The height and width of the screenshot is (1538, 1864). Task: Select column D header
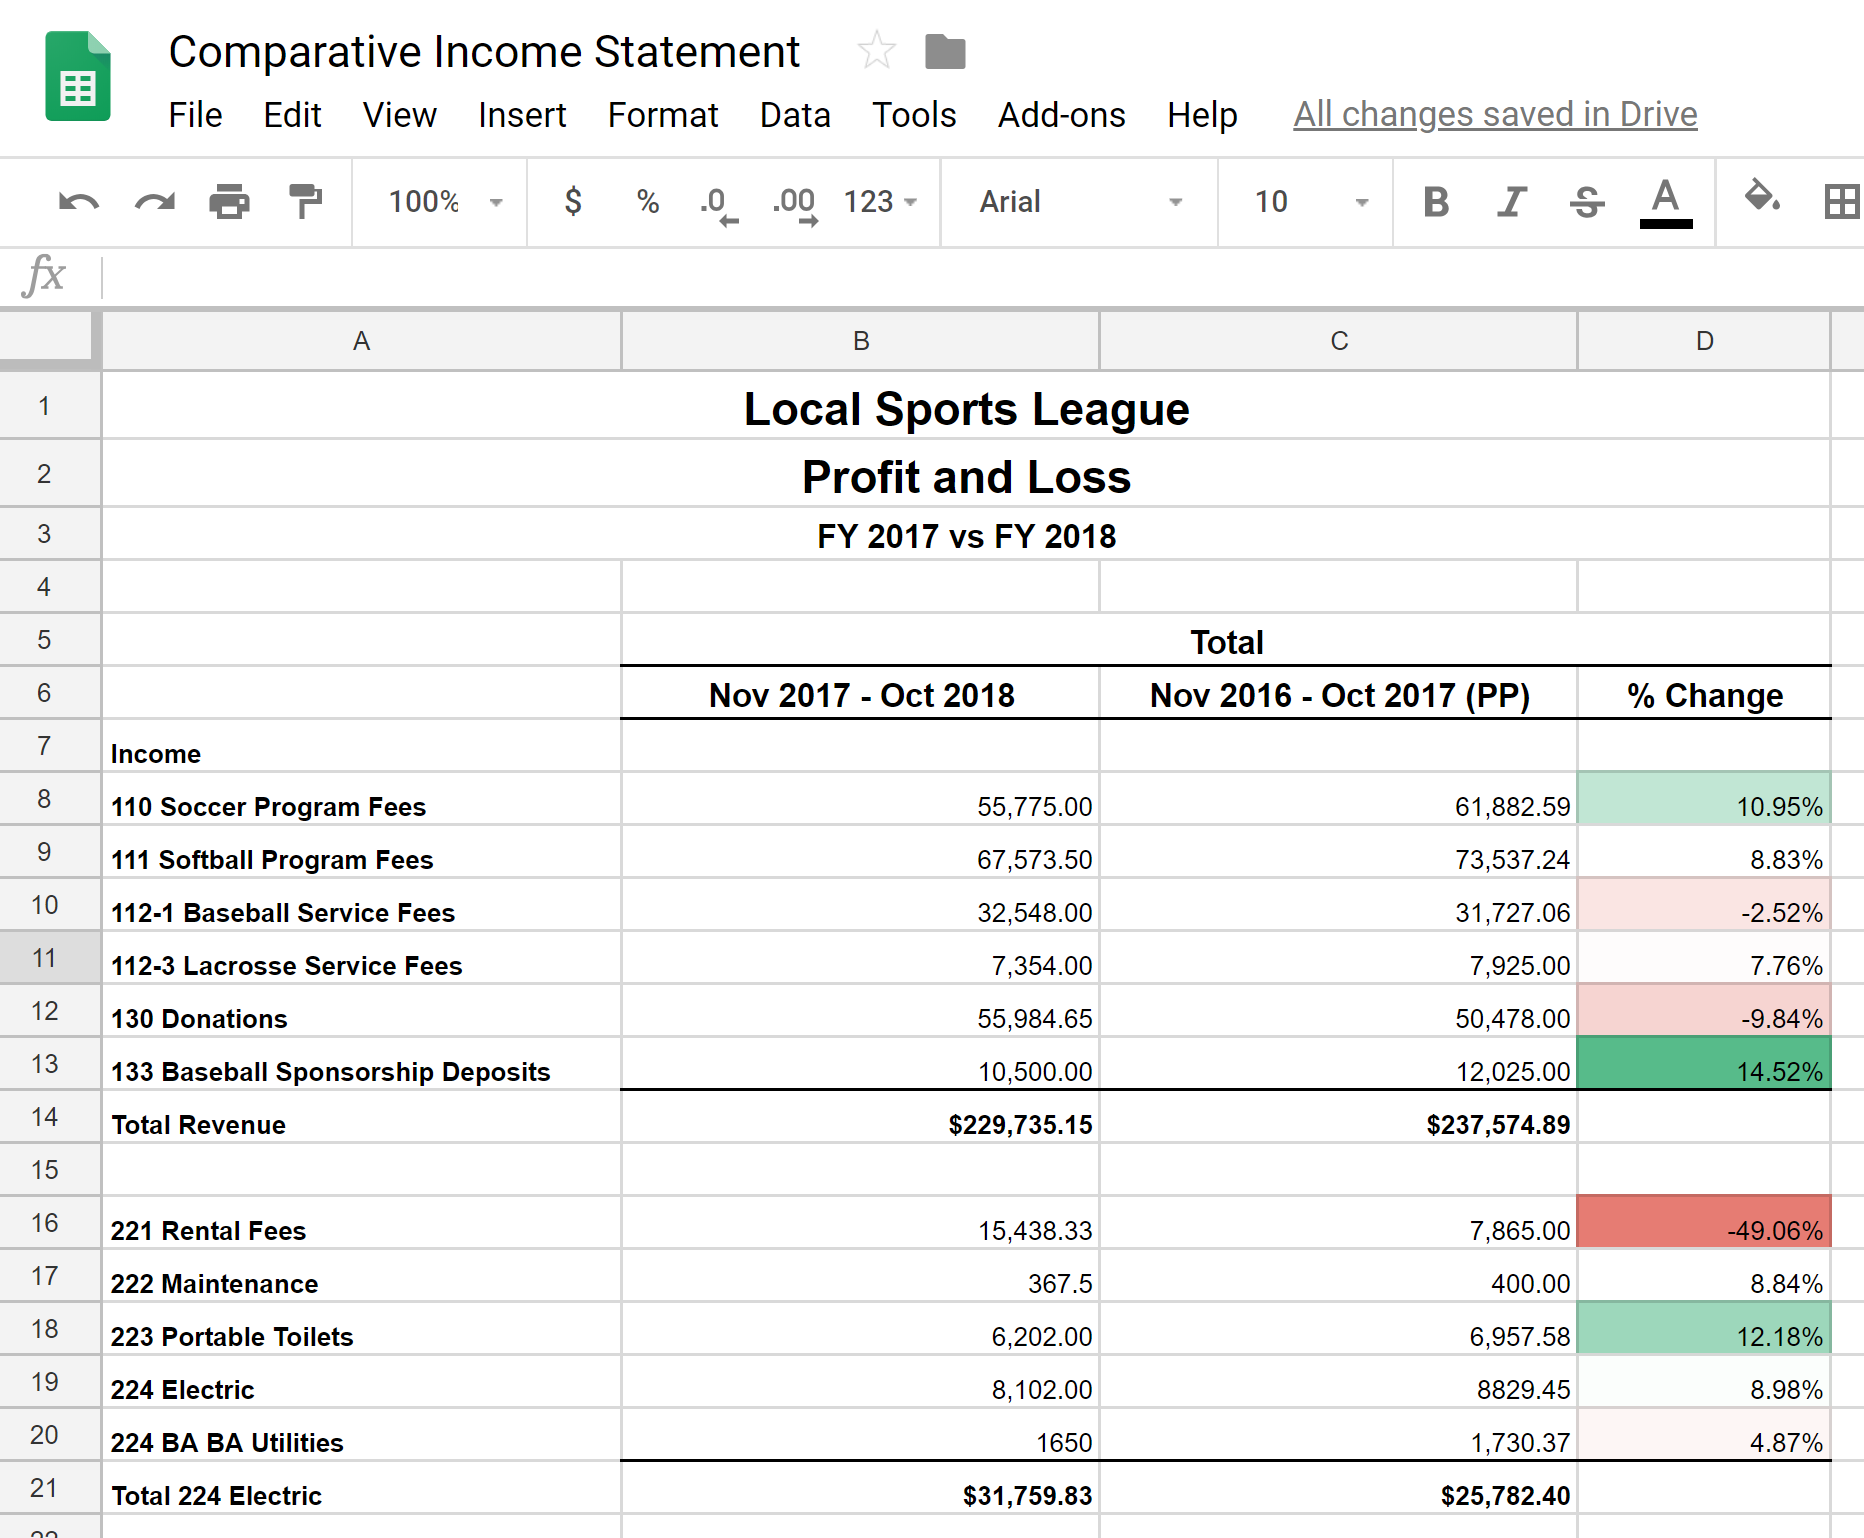pos(1704,341)
